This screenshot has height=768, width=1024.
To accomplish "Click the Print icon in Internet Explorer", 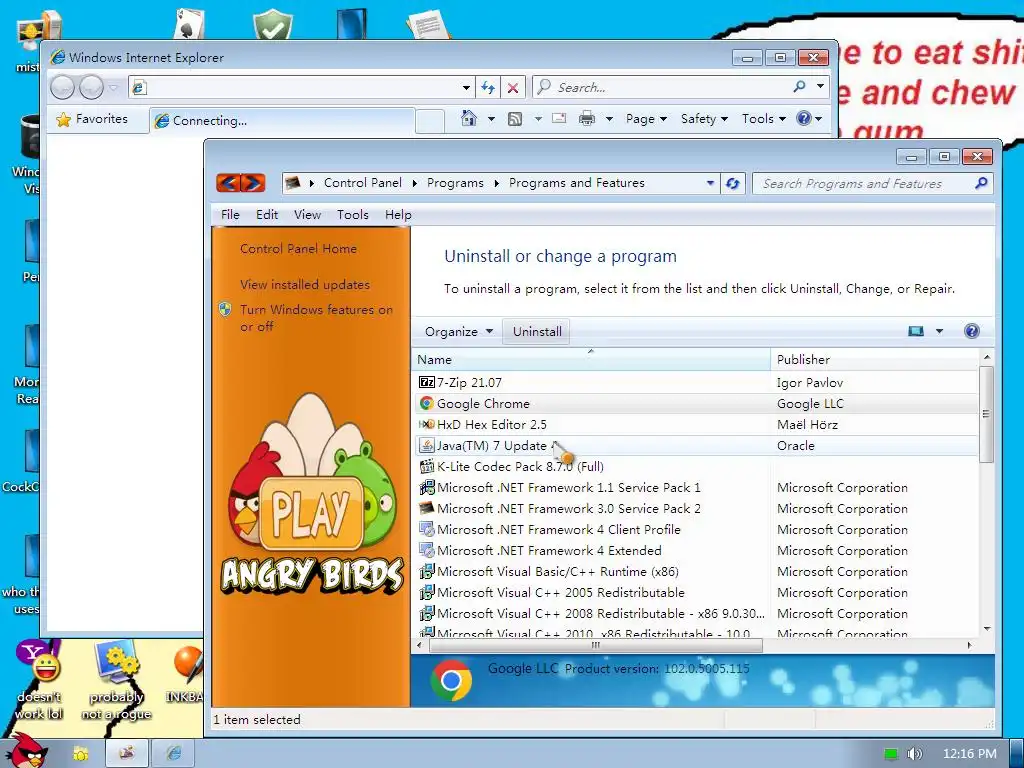I will [x=587, y=119].
